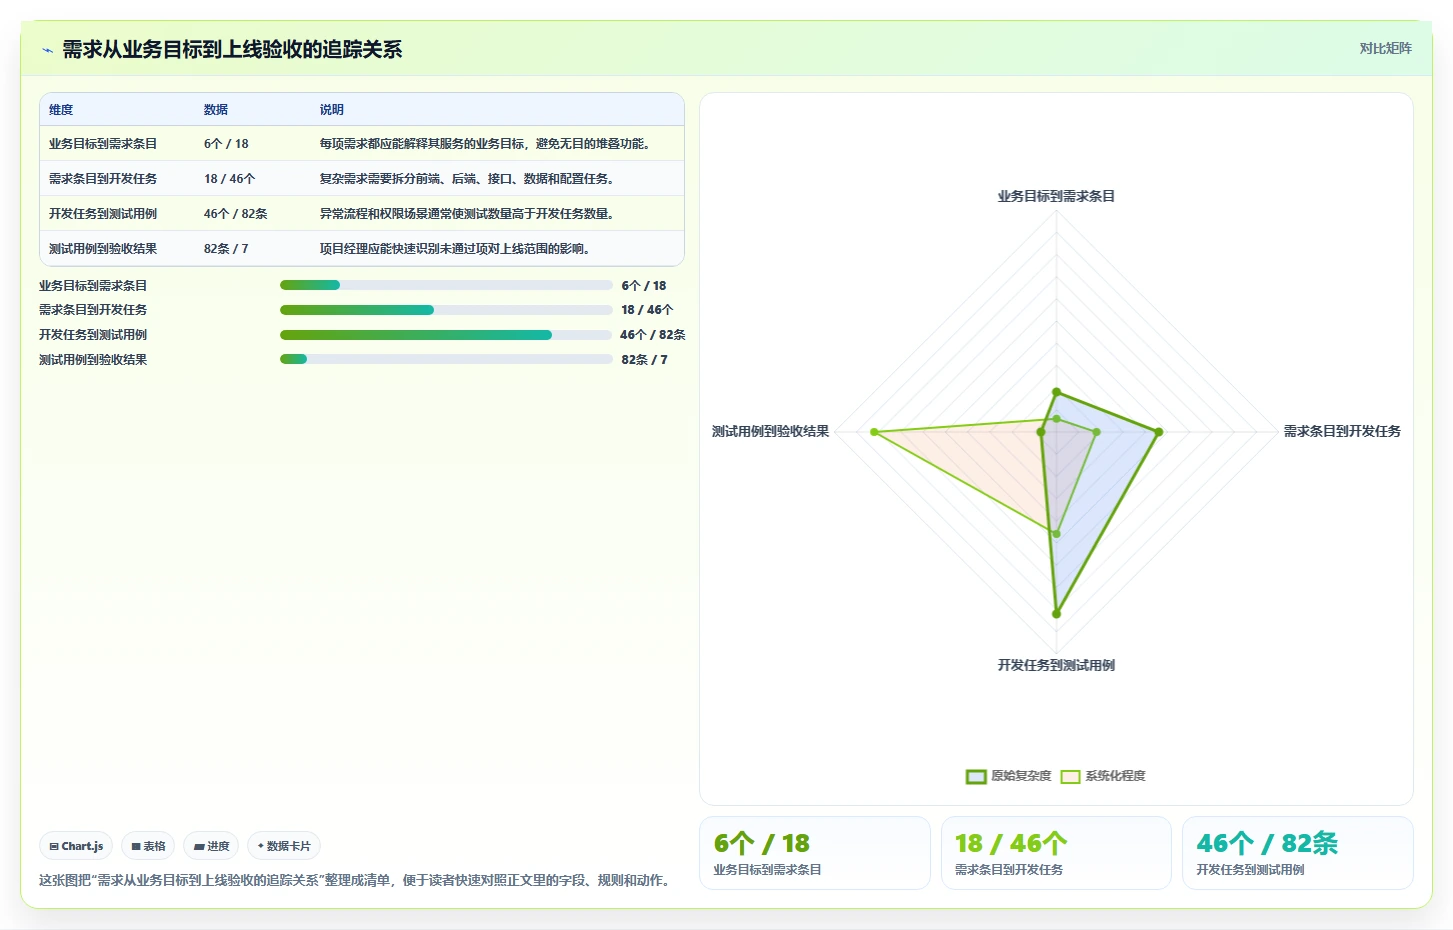1453x930 pixels.
Task: Click radar axis label 需求条目到开发任务
Action: click(x=1342, y=431)
